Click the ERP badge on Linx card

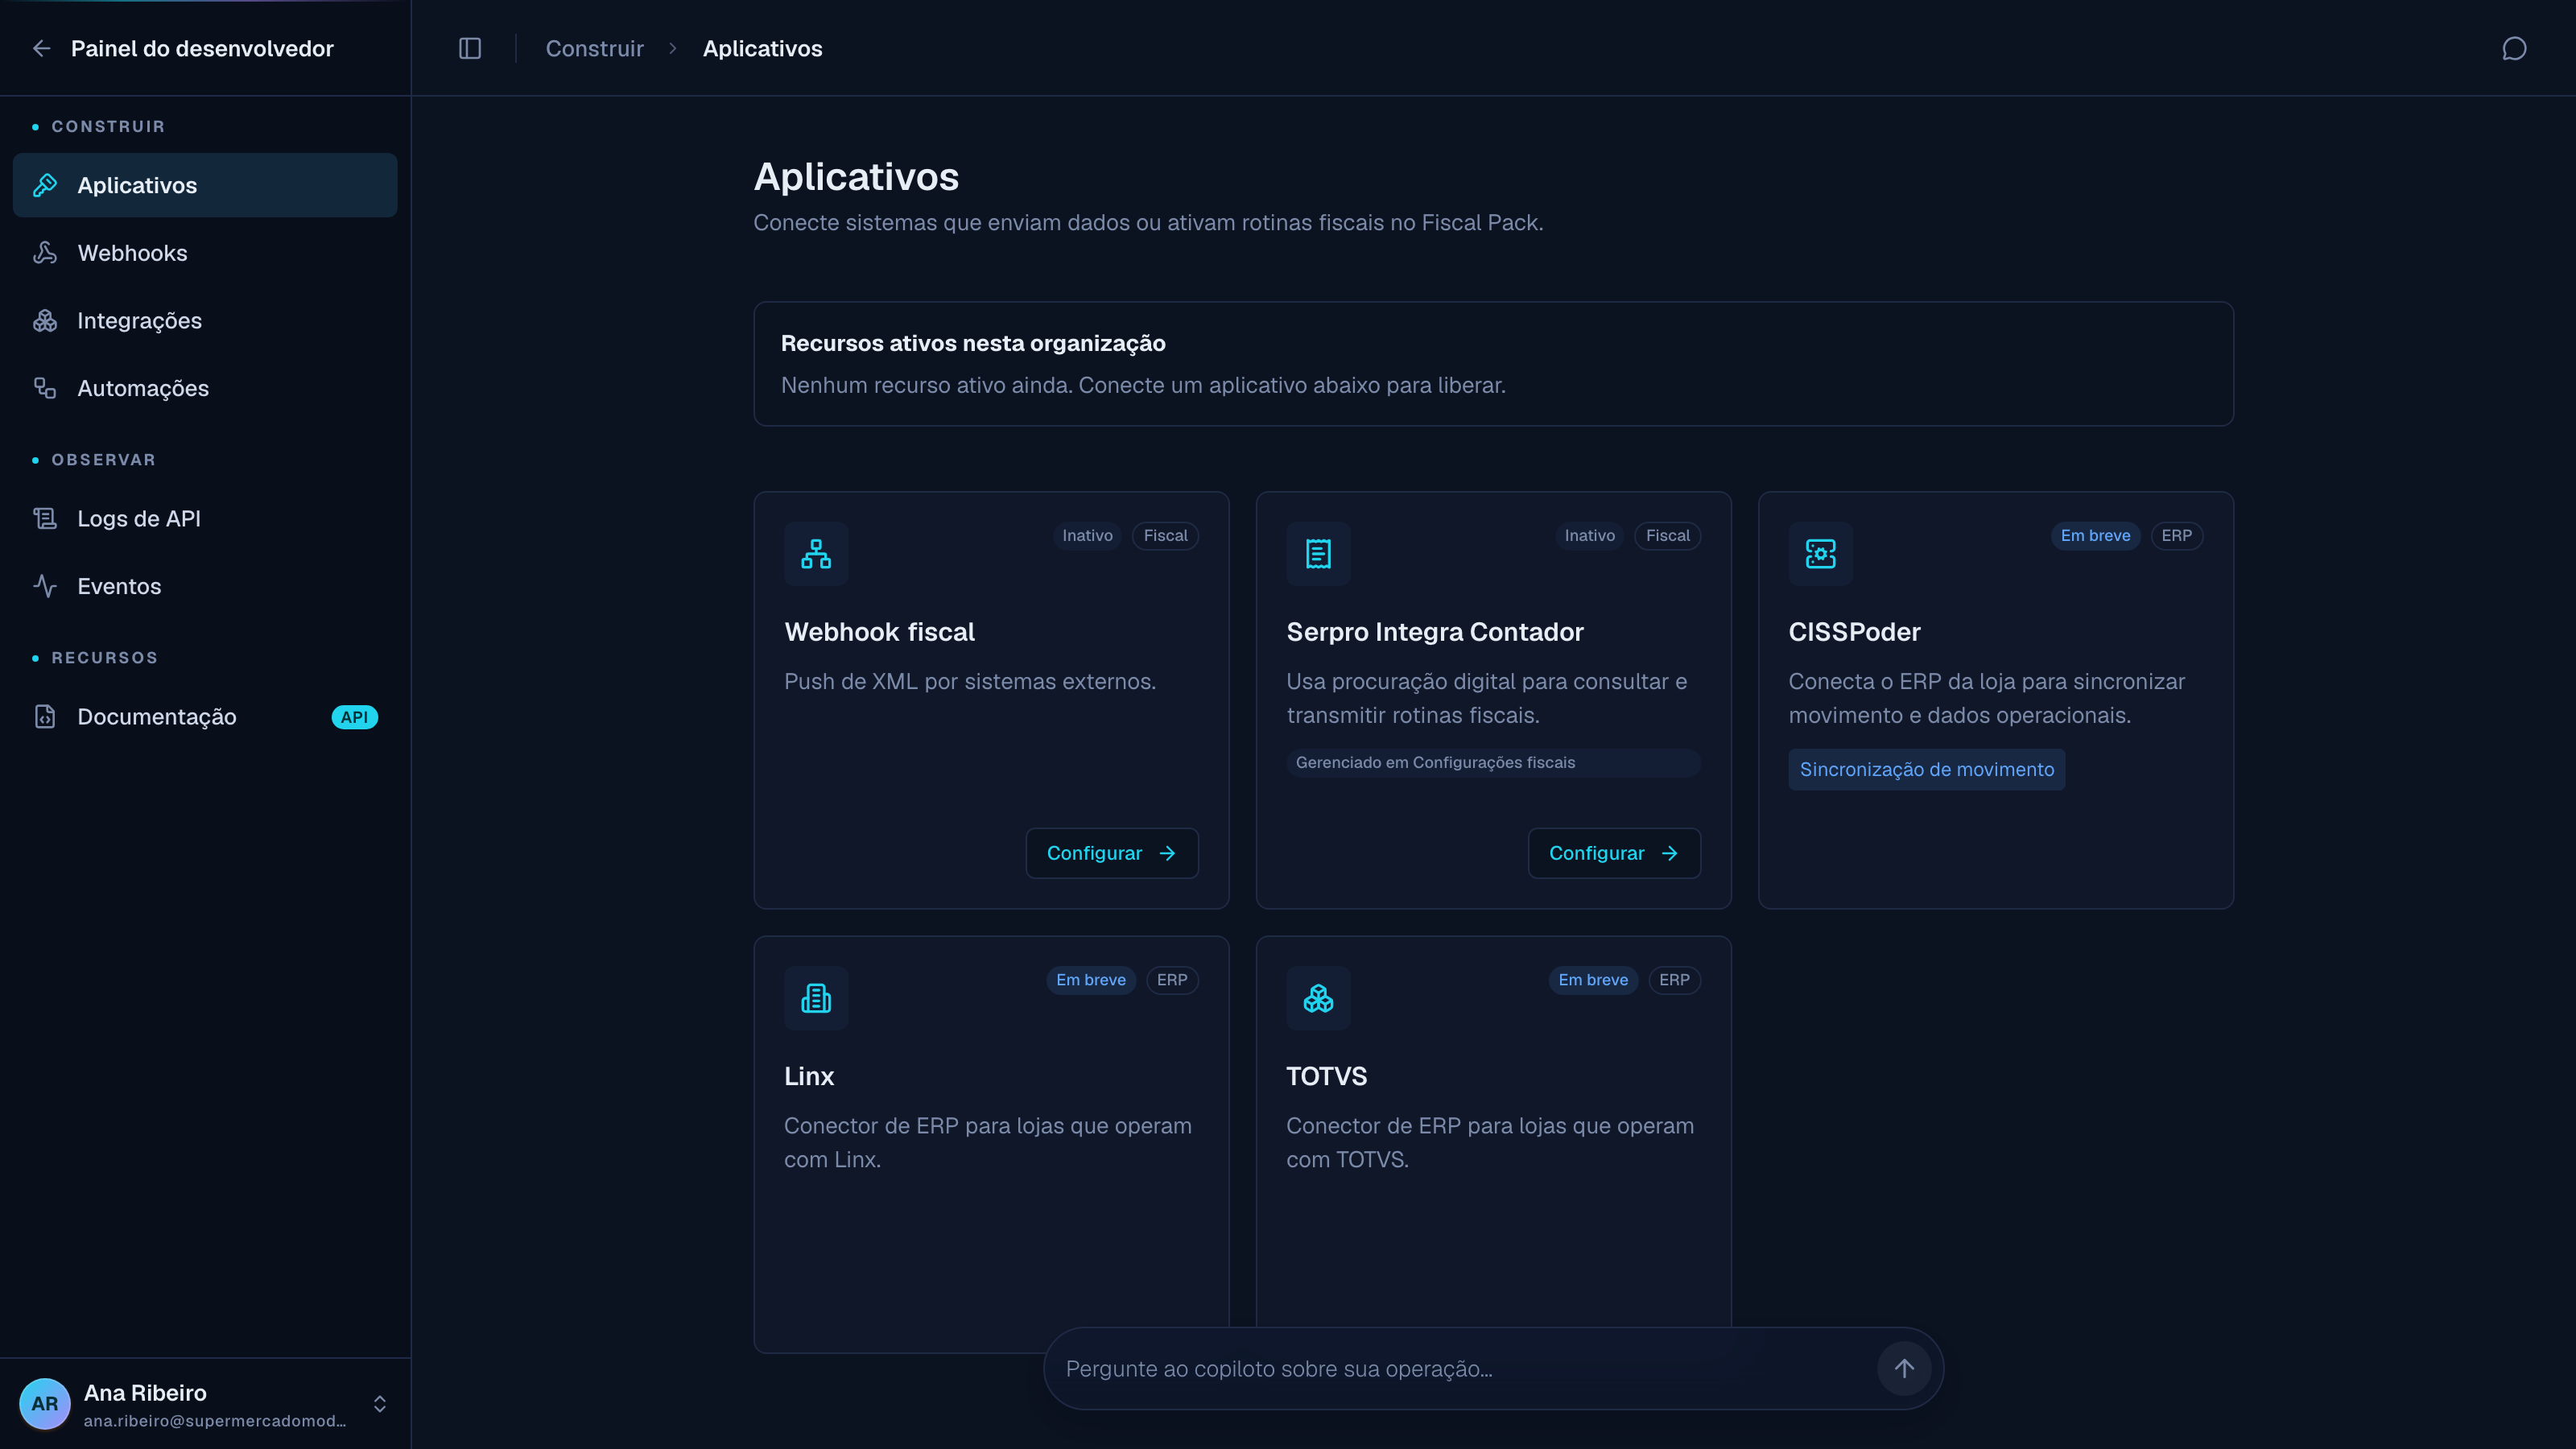1172,979
